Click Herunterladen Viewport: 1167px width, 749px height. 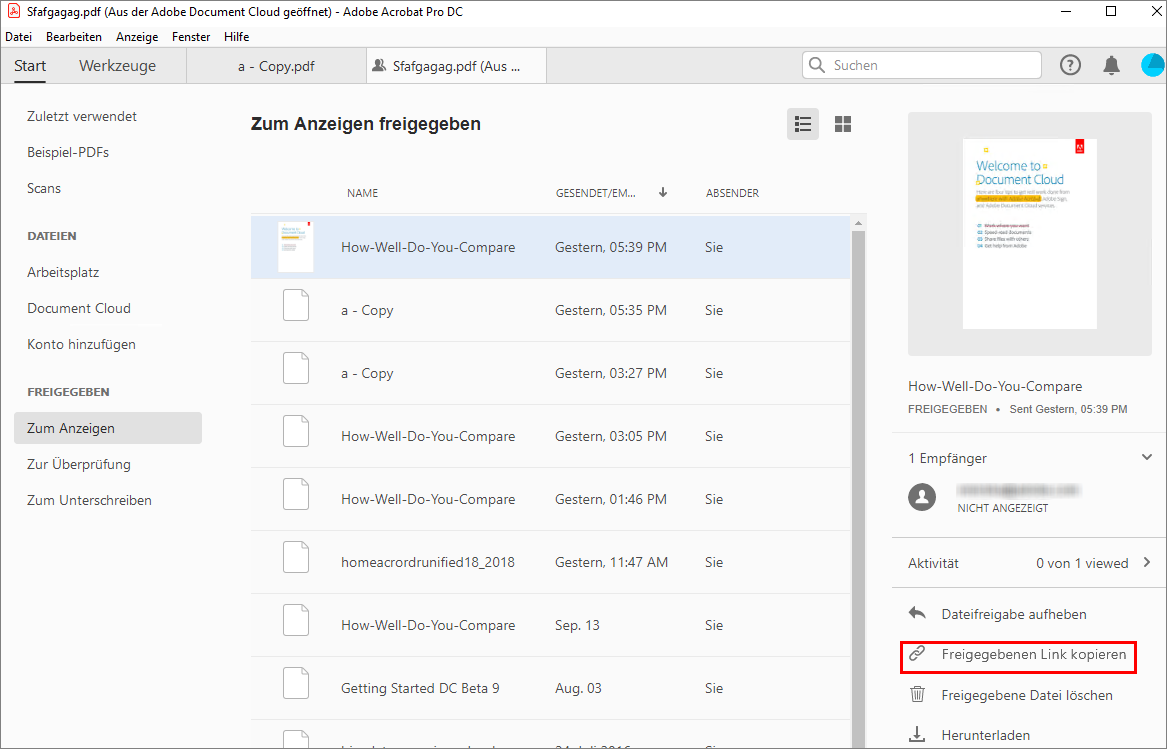point(985,736)
